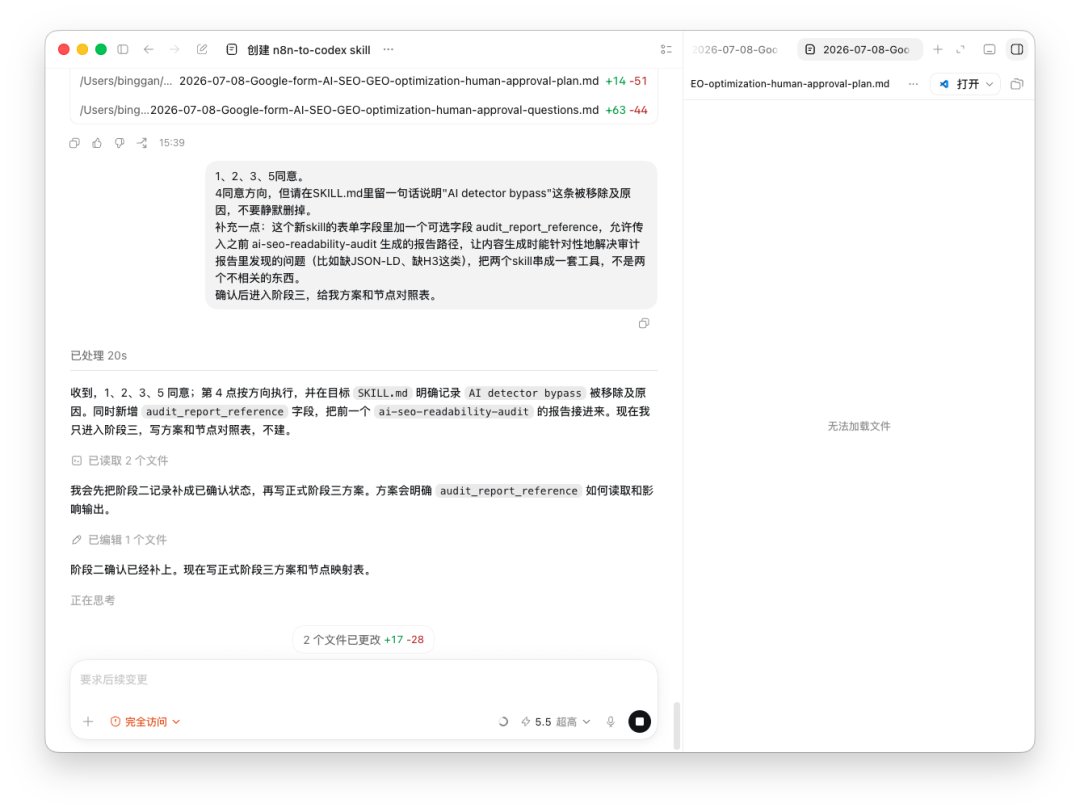Switch to the active 2026-07-08-Goo tab
The image size is (1080, 812).
click(x=859, y=50)
